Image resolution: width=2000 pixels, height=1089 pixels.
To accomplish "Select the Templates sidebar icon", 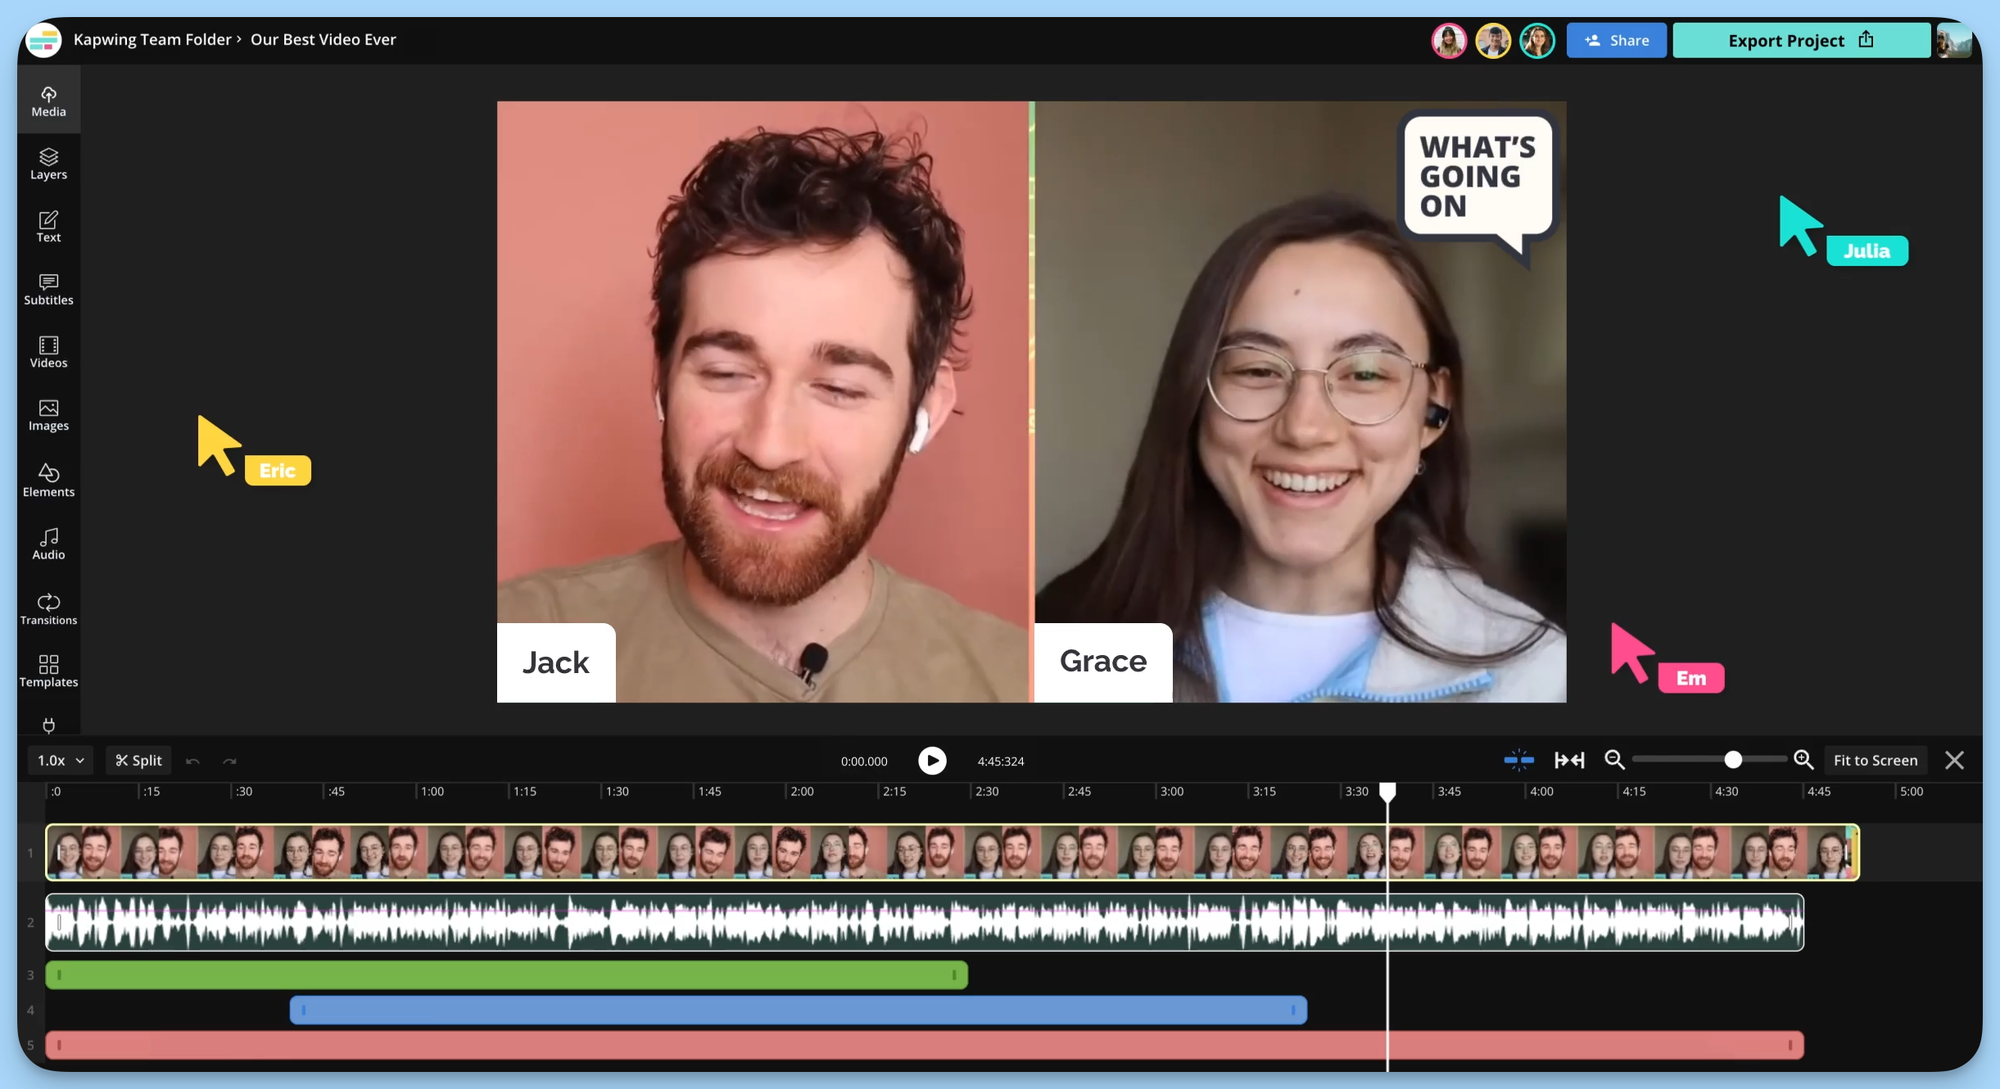I will click(x=48, y=671).
